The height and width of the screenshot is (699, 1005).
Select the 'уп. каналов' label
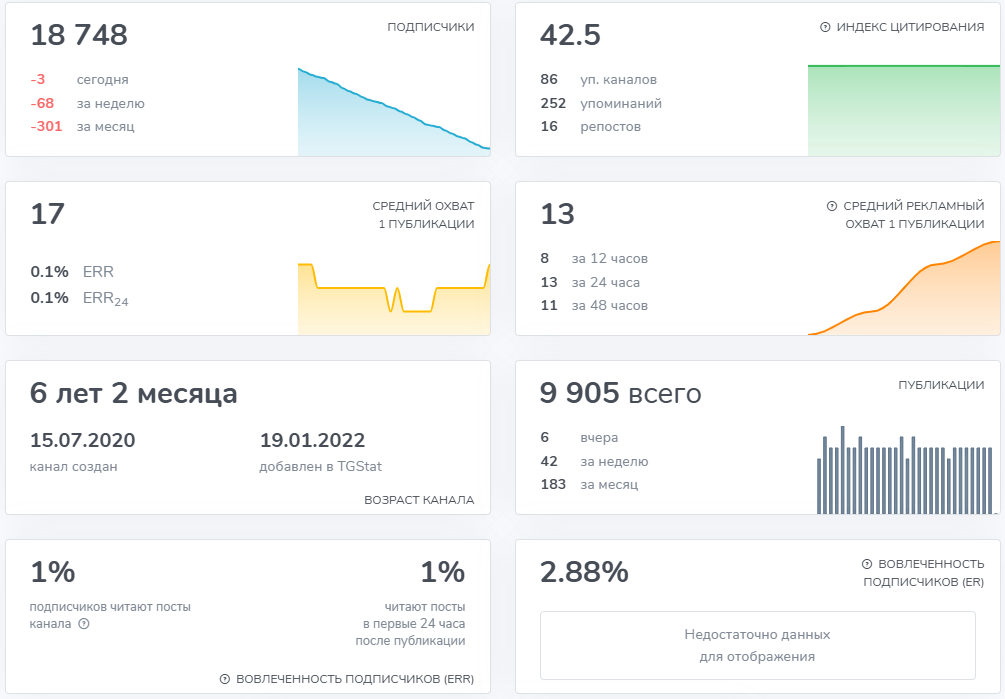point(619,79)
